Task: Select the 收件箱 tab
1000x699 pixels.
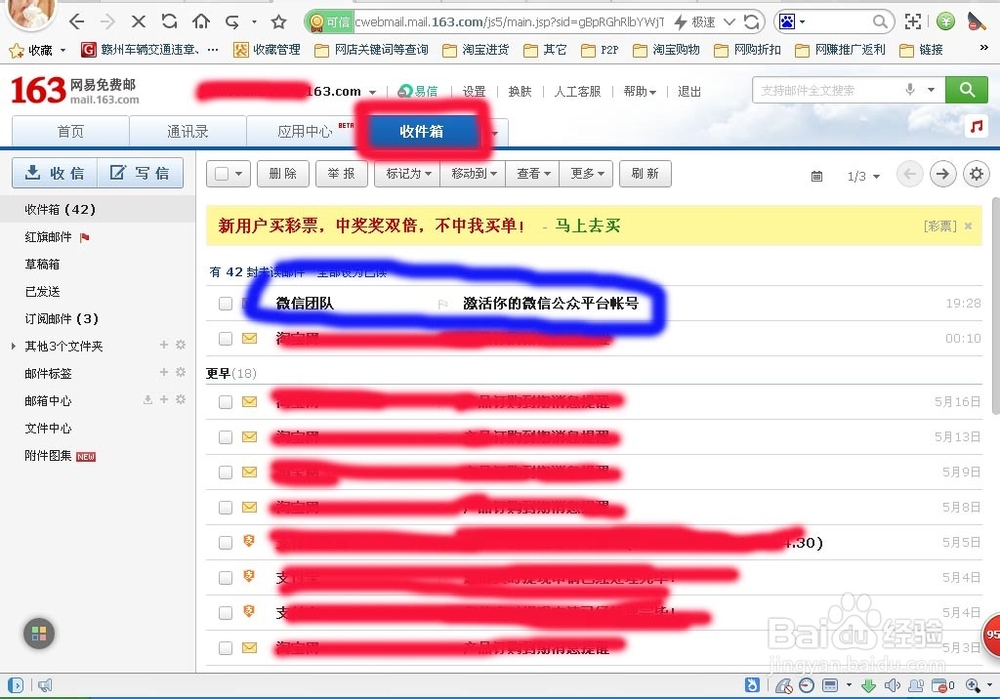Action: [422, 131]
